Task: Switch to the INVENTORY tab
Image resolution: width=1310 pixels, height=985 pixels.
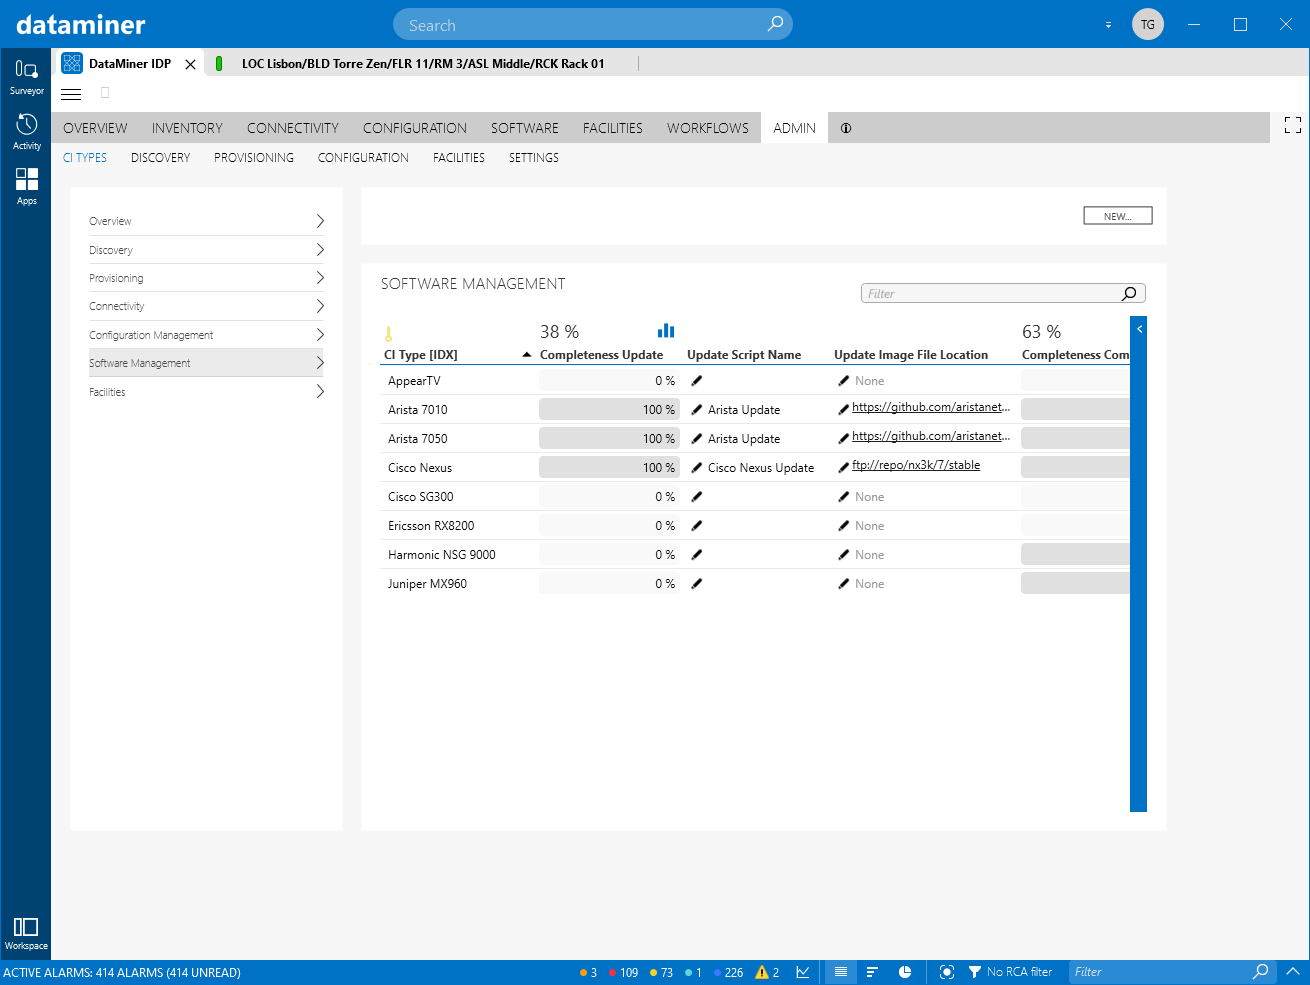Action: coord(187,128)
